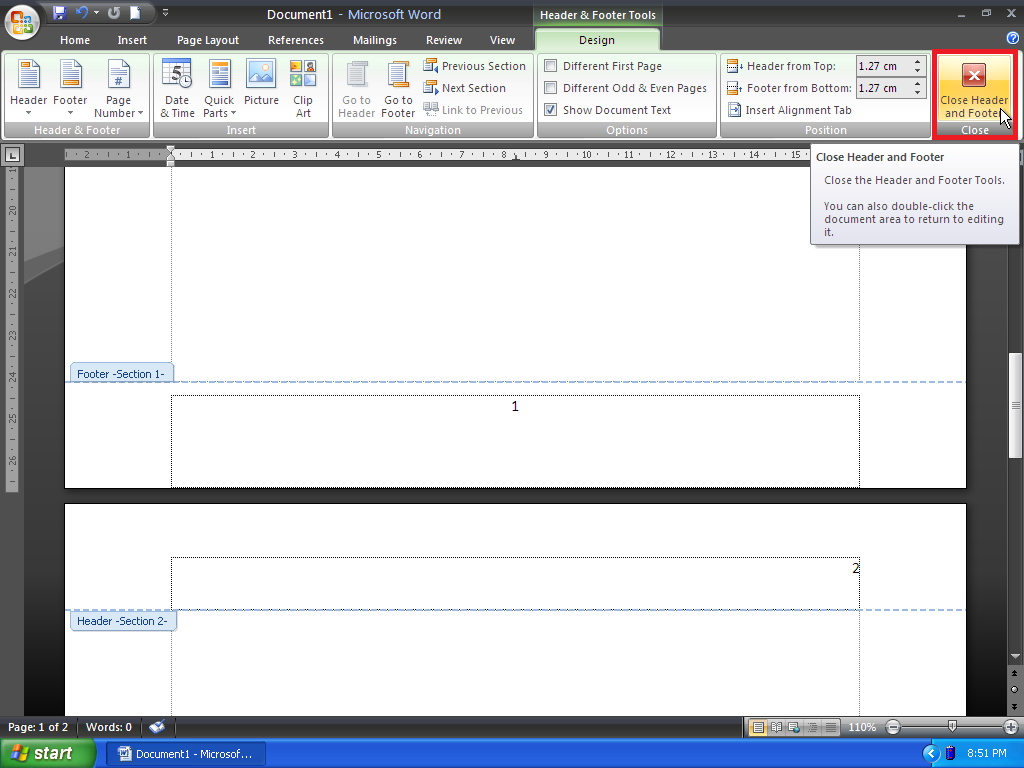Close Header and Footer tools
The image size is (1024, 768).
[974, 89]
